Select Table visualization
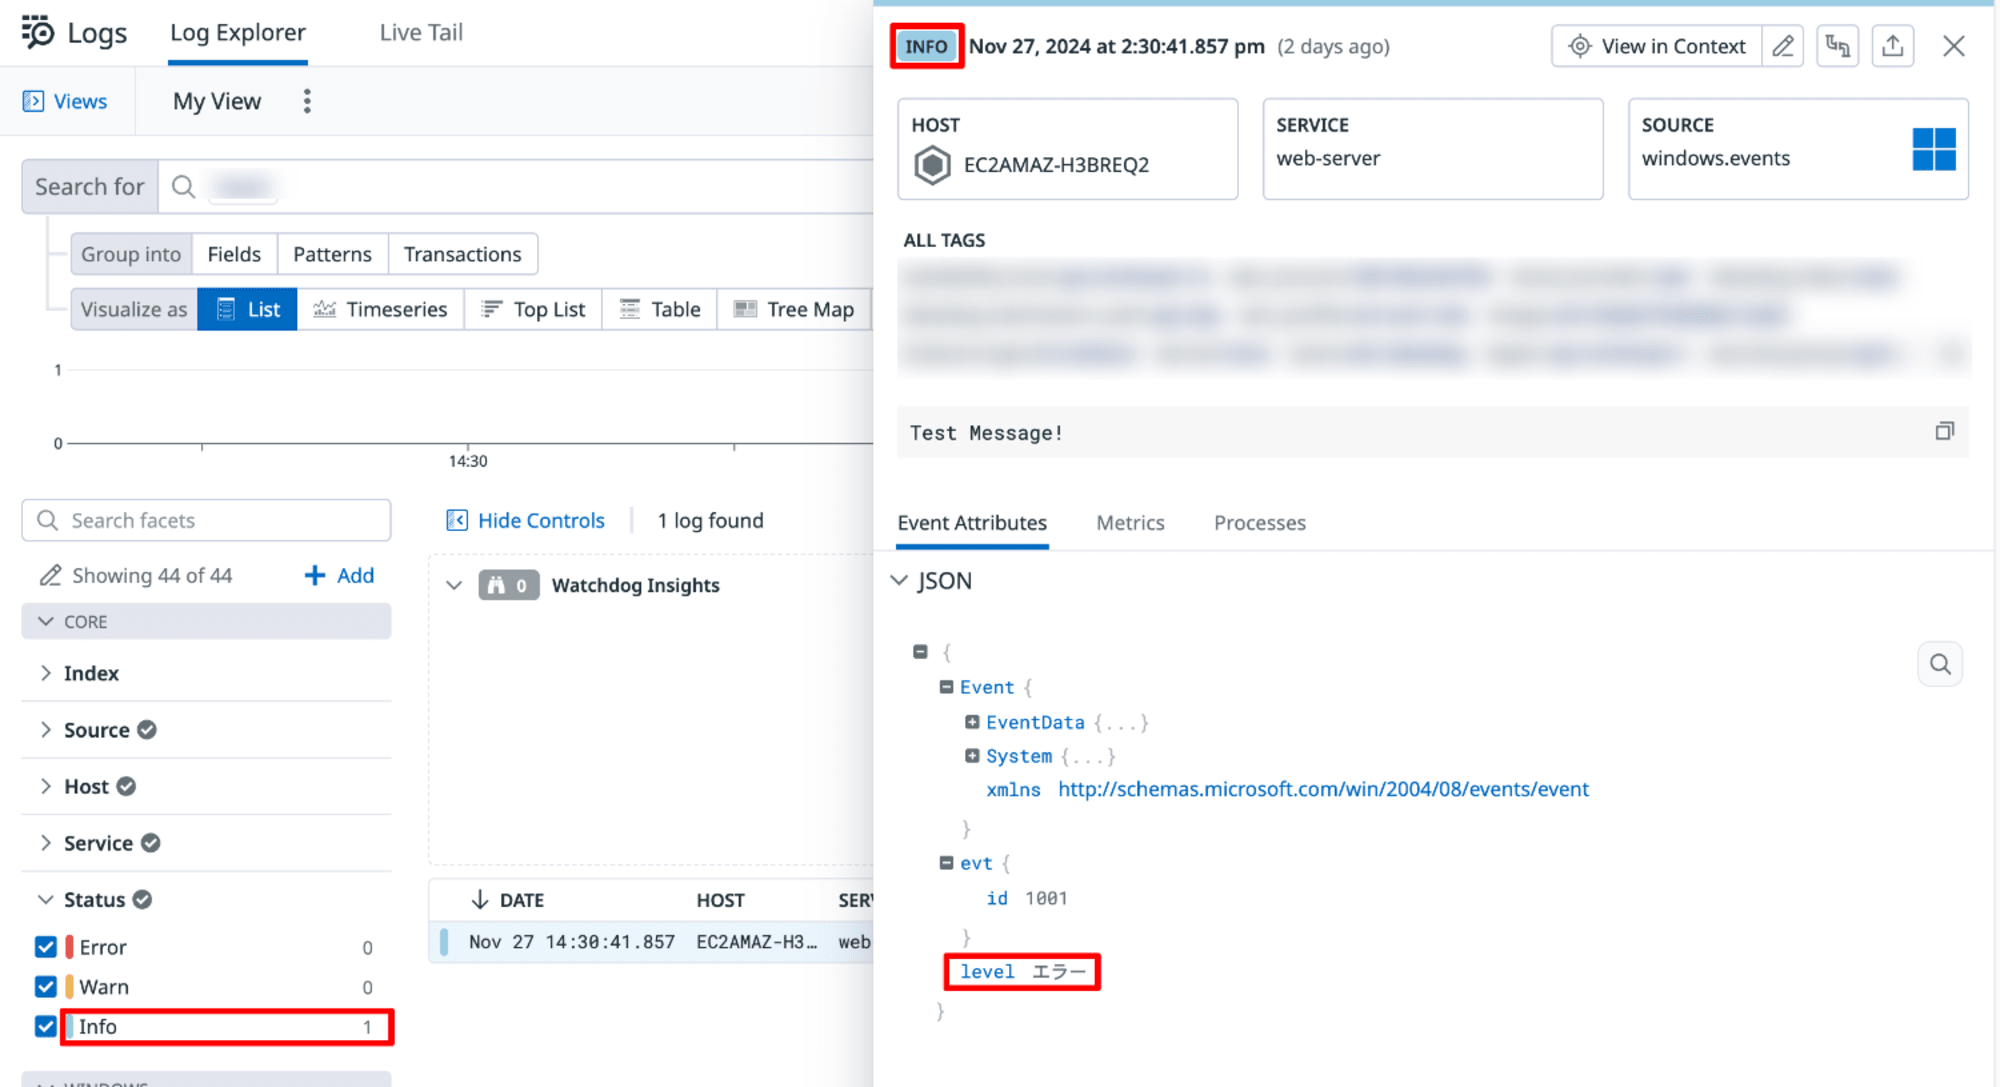 pyautogui.click(x=660, y=309)
